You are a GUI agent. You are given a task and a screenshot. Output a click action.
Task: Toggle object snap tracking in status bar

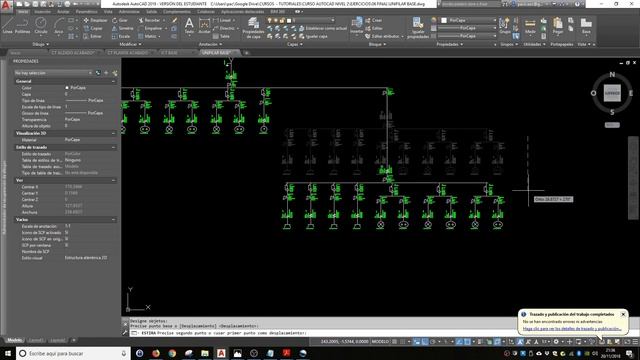point(460,342)
